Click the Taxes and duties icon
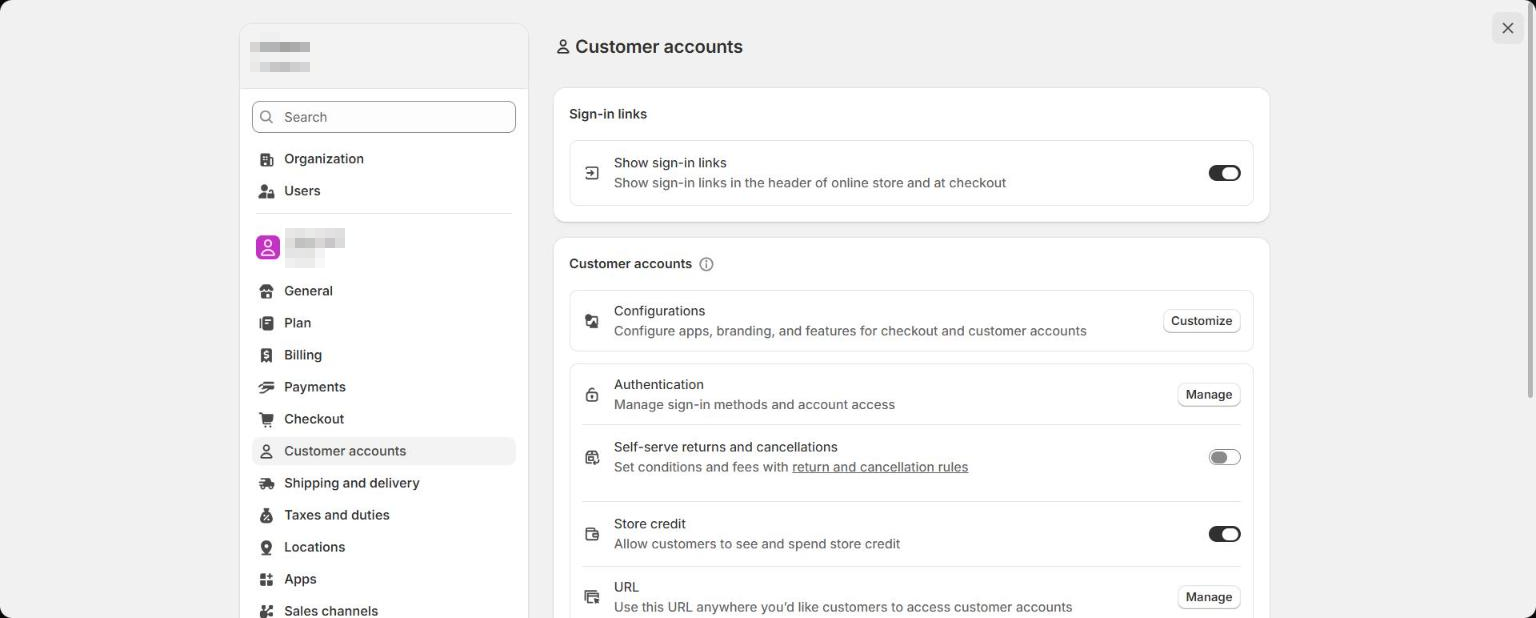Viewport: 1536px width, 618px height. click(266, 515)
